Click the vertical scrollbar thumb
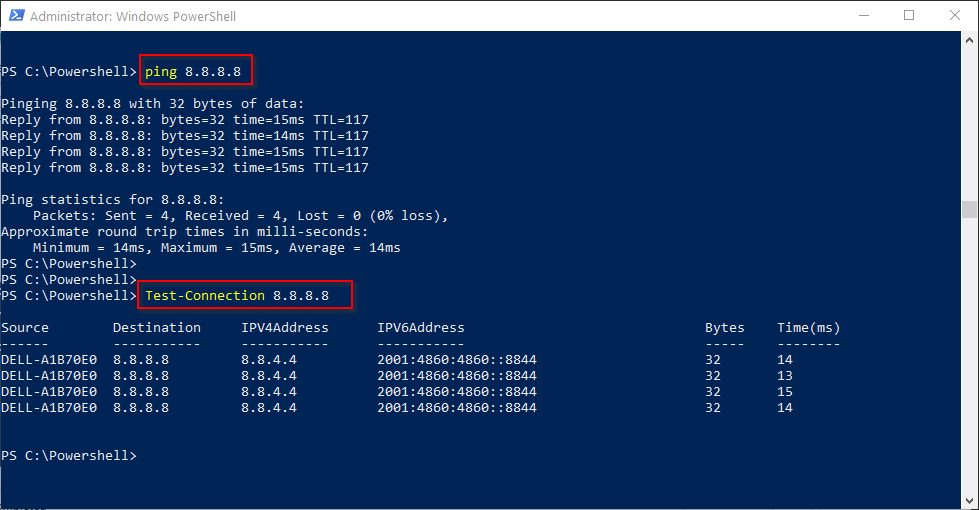979x510 pixels. (968, 208)
